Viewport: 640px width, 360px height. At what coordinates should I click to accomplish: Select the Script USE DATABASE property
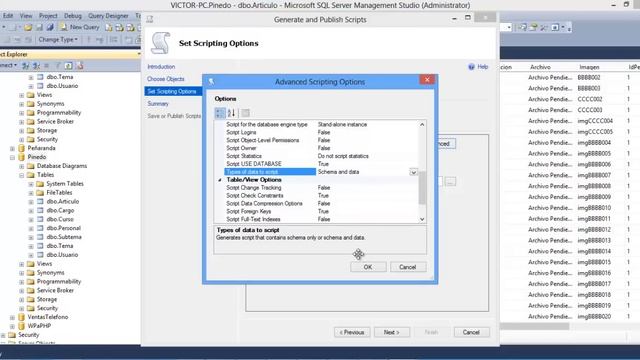point(321,164)
